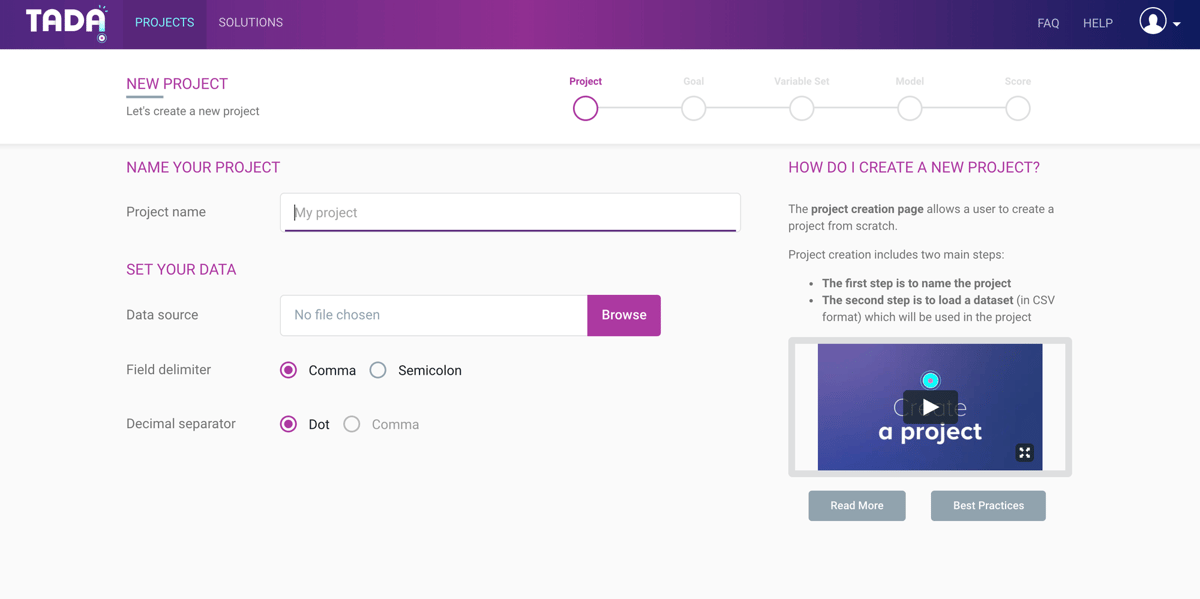The width and height of the screenshot is (1200, 599).
Task: Open the user profile avatar icon
Action: 1153,21
